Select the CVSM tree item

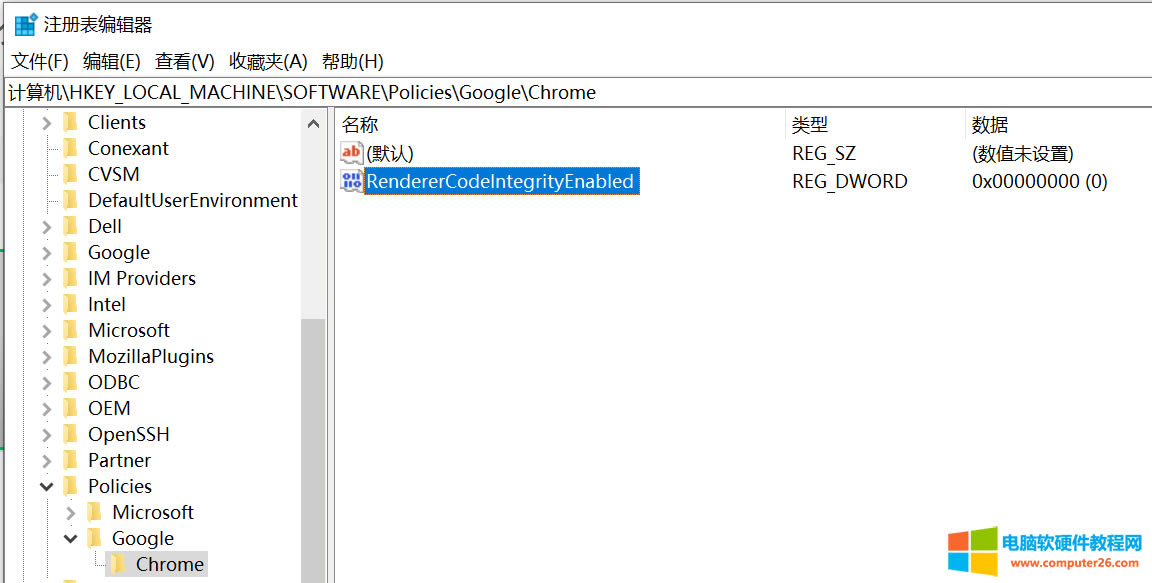coord(113,174)
